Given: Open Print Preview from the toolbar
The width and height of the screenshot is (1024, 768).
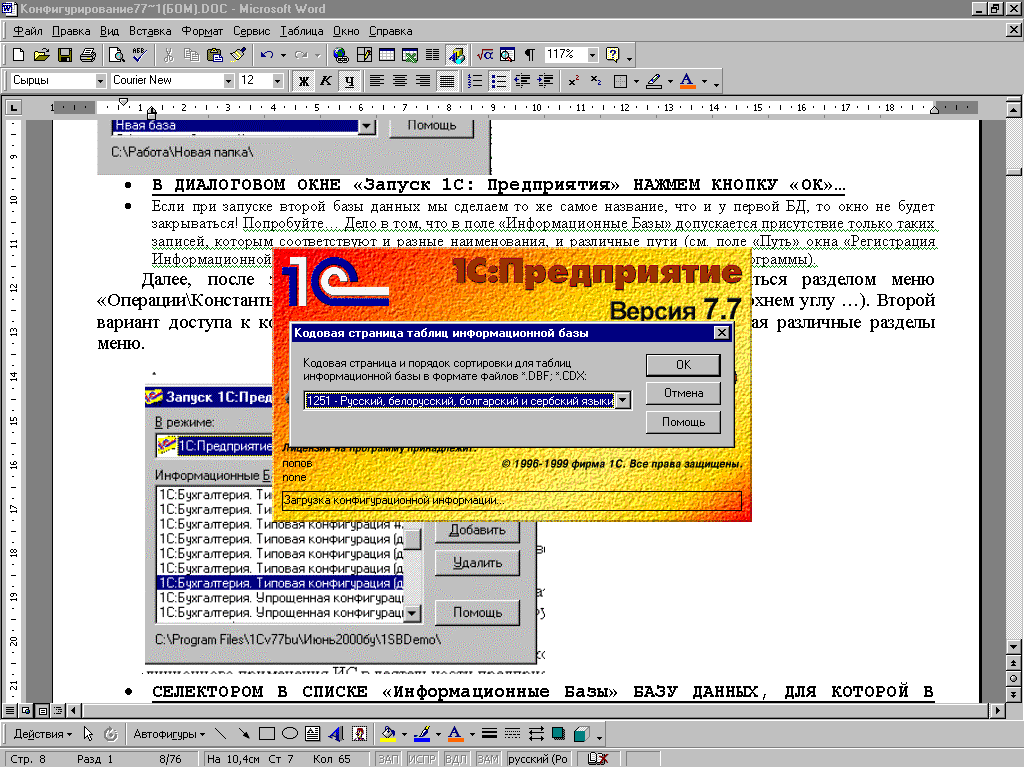Looking at the screenshot, I should [116, 55].
